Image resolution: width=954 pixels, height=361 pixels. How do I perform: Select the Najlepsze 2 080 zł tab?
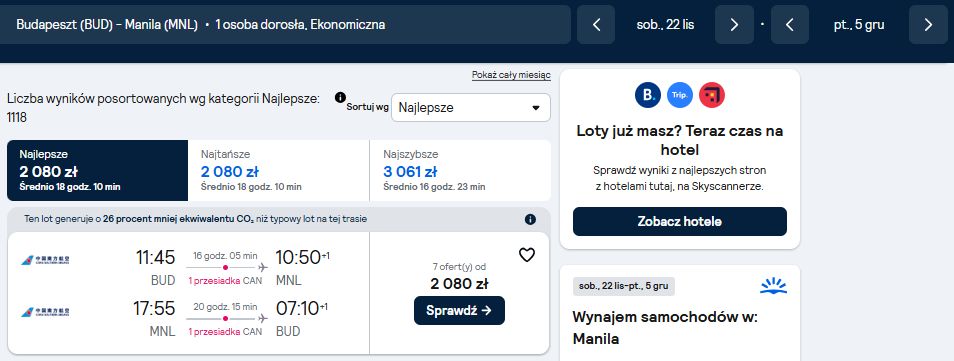pyautogui.click(x=97, y=170)
